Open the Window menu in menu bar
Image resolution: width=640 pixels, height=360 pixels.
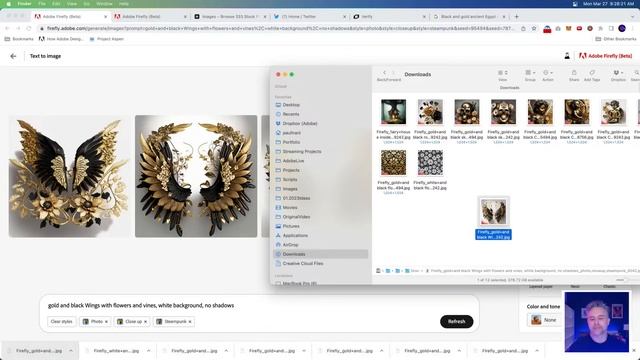click(x=104, y=4)
